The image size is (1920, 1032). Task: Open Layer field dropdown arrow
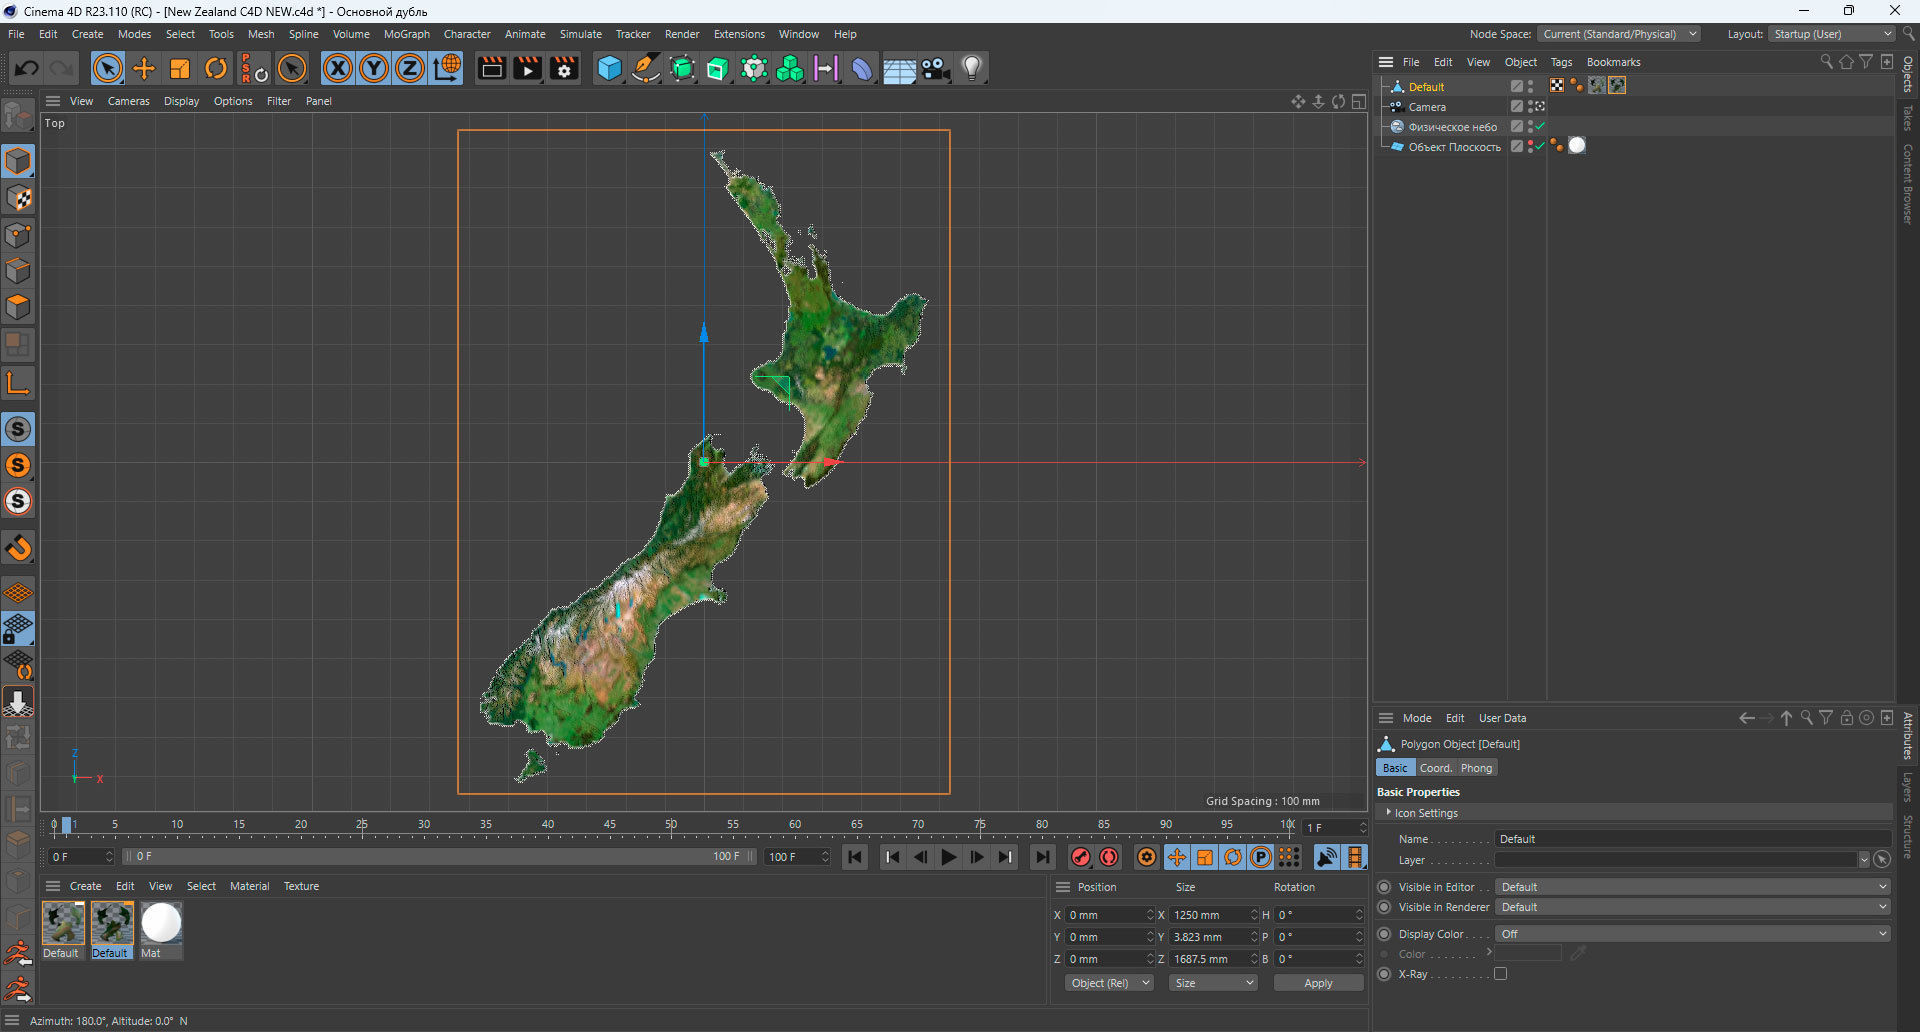(x=1864, y=860)
